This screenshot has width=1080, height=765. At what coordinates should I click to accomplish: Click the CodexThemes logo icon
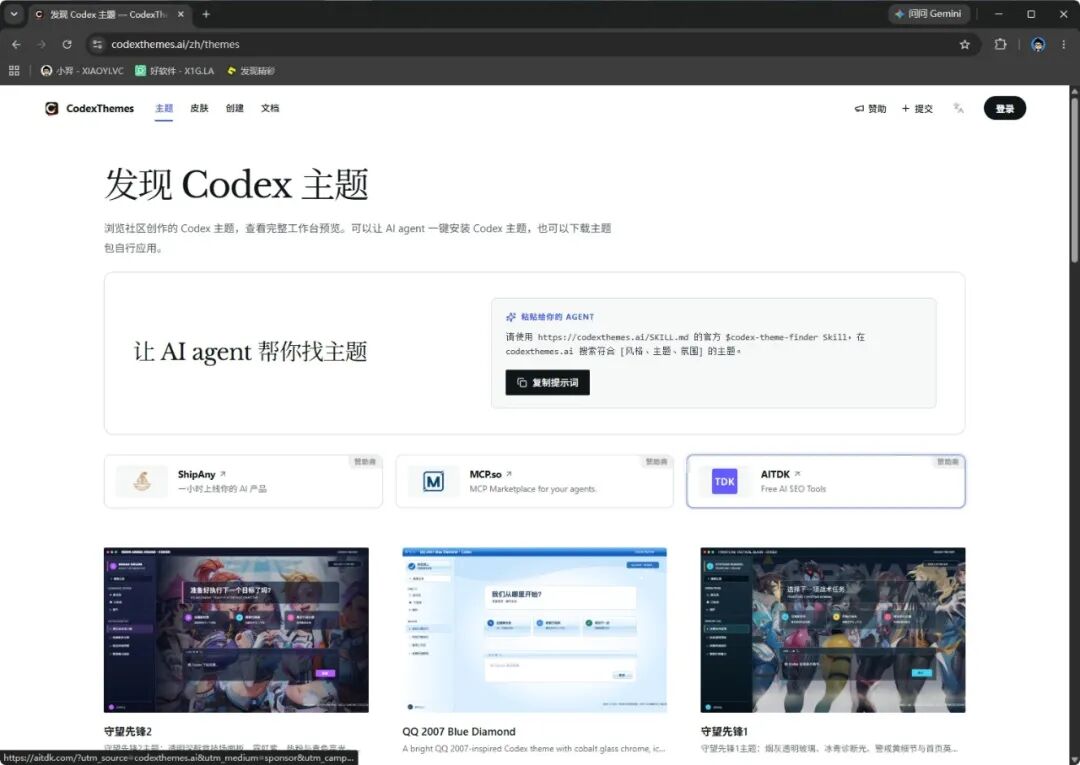52,108
